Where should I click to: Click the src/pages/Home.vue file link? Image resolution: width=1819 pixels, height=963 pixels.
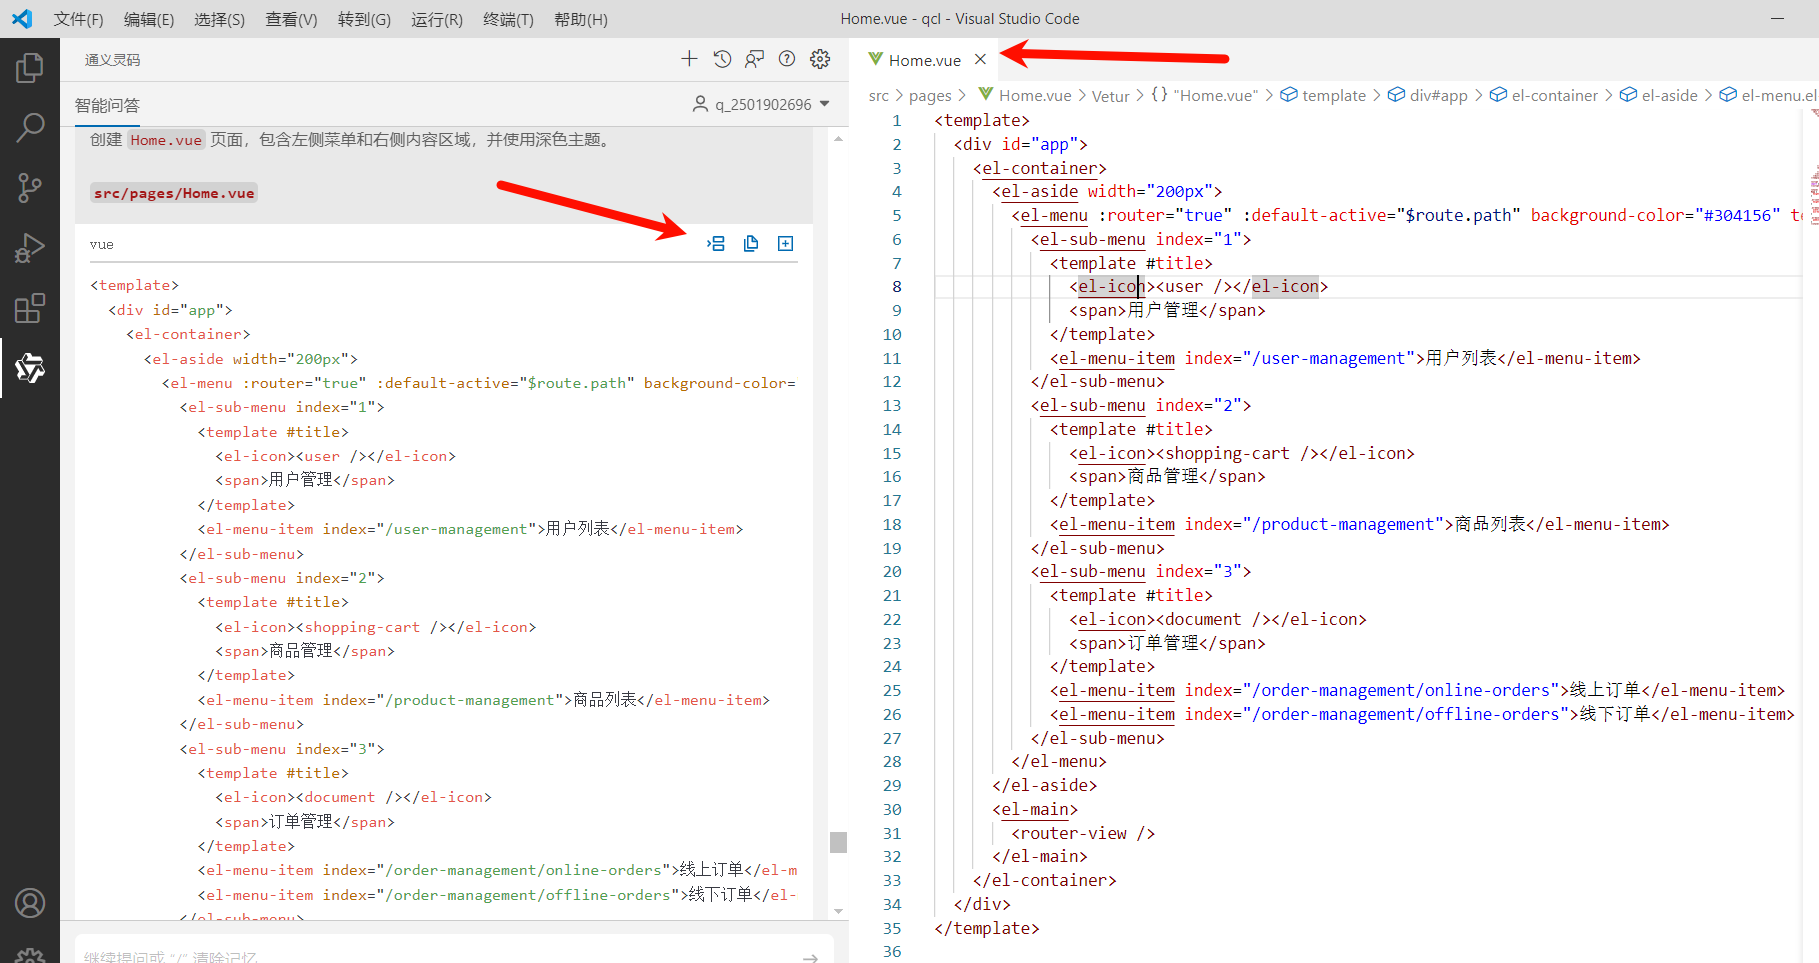click(x=174, y=193)
